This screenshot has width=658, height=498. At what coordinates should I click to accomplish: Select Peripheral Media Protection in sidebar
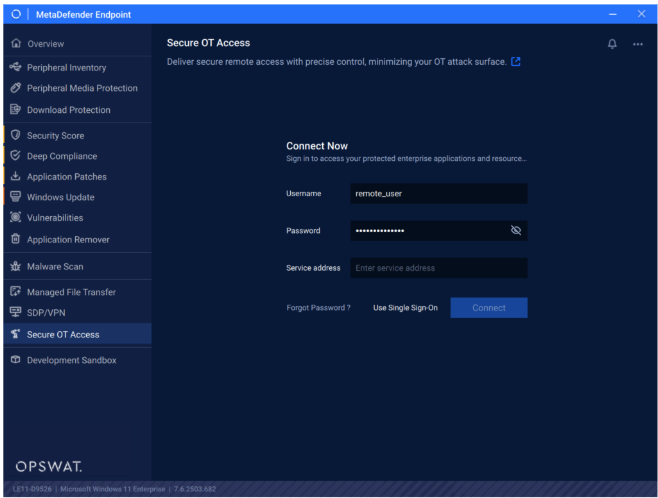(78, 88)
